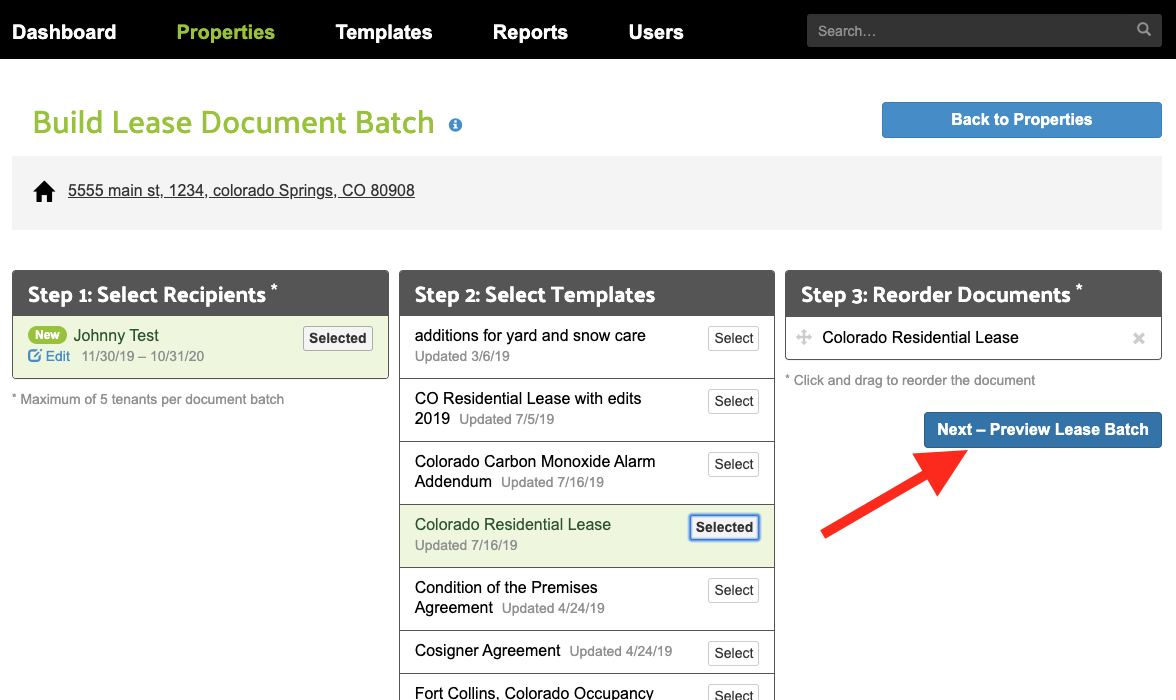Click the search magnifier icon

point(1143,30)
